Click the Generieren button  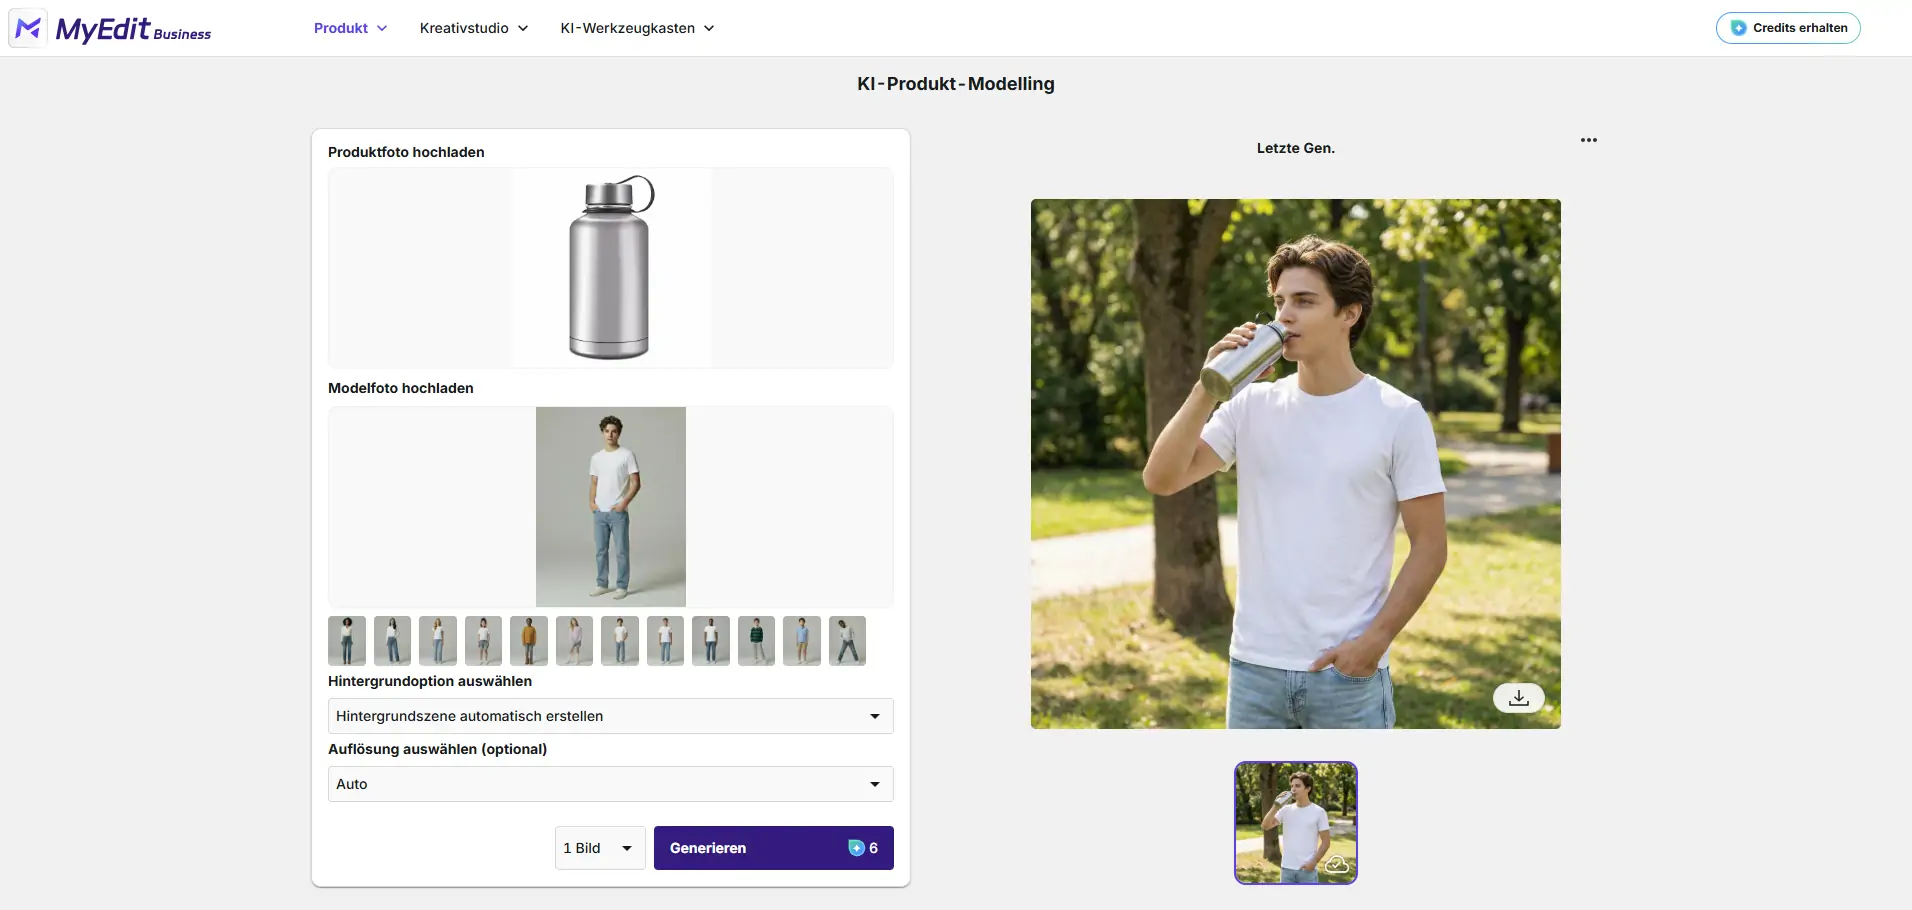[748, 848]
